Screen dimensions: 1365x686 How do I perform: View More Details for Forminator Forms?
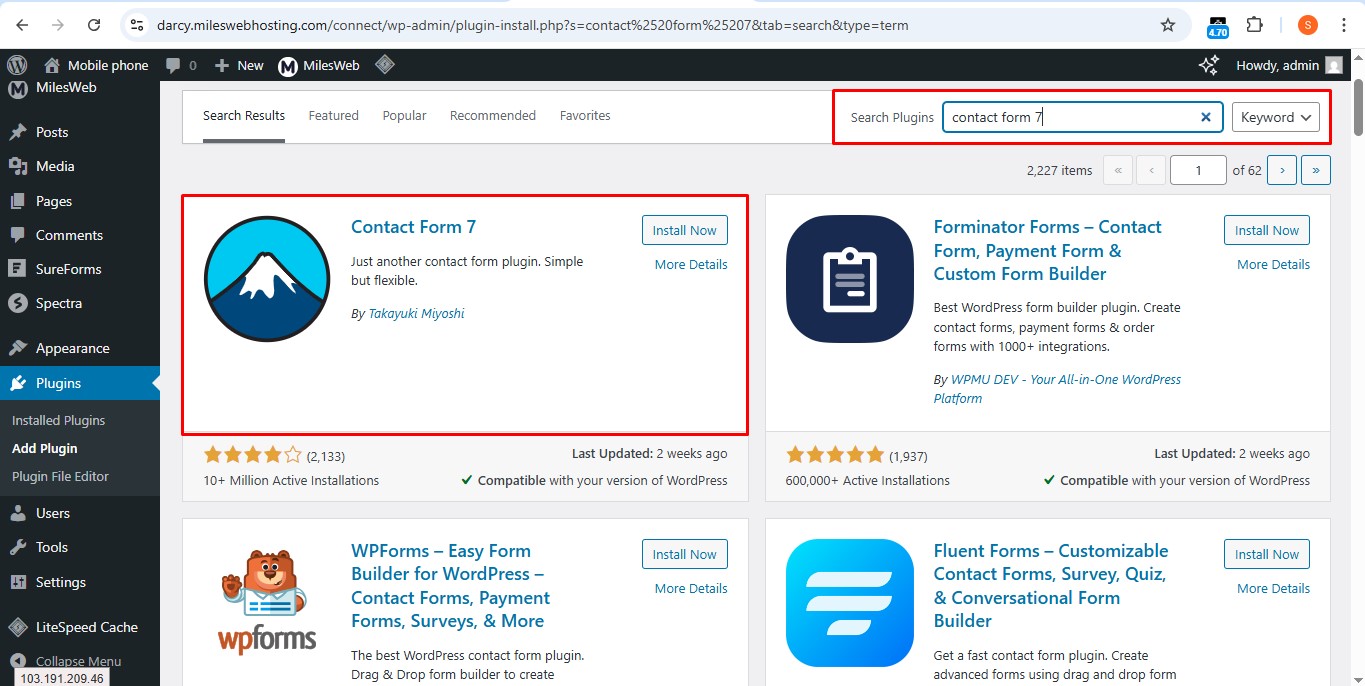tap(1273, 264)
